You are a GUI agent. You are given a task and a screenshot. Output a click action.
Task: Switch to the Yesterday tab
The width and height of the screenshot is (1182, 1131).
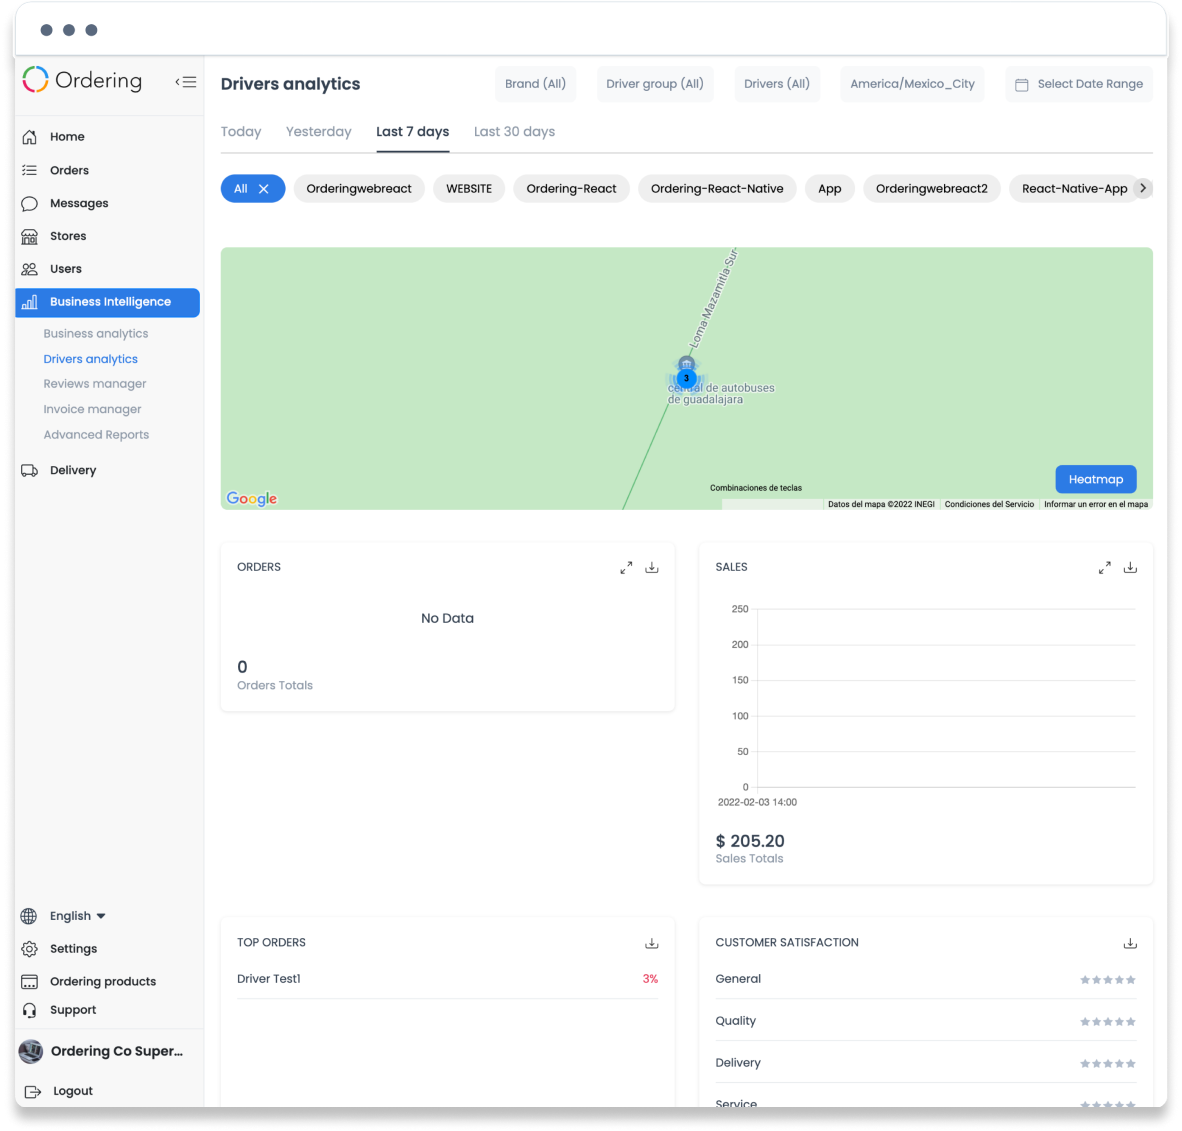coord(319,132)
